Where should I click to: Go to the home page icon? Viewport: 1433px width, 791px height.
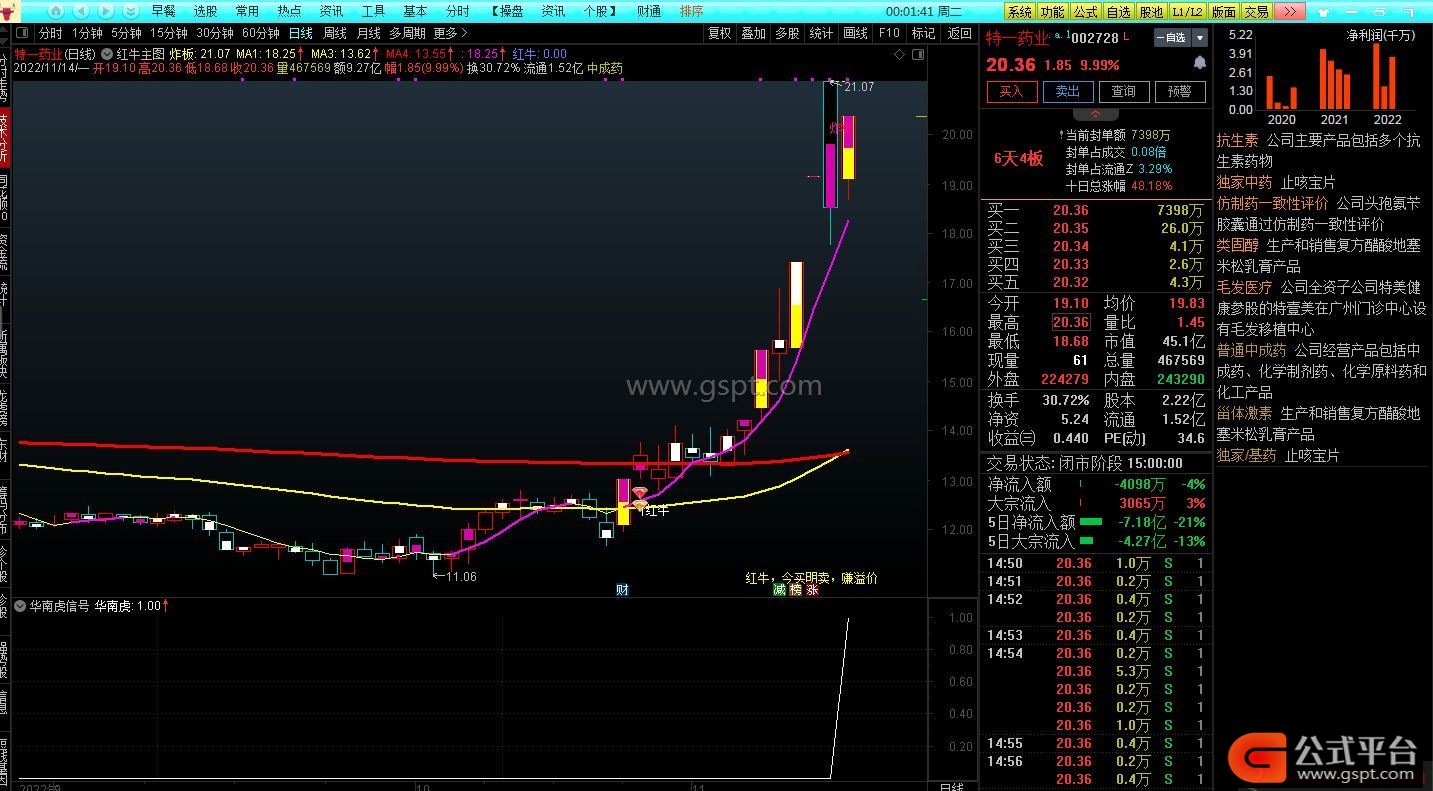coord(56,11)
